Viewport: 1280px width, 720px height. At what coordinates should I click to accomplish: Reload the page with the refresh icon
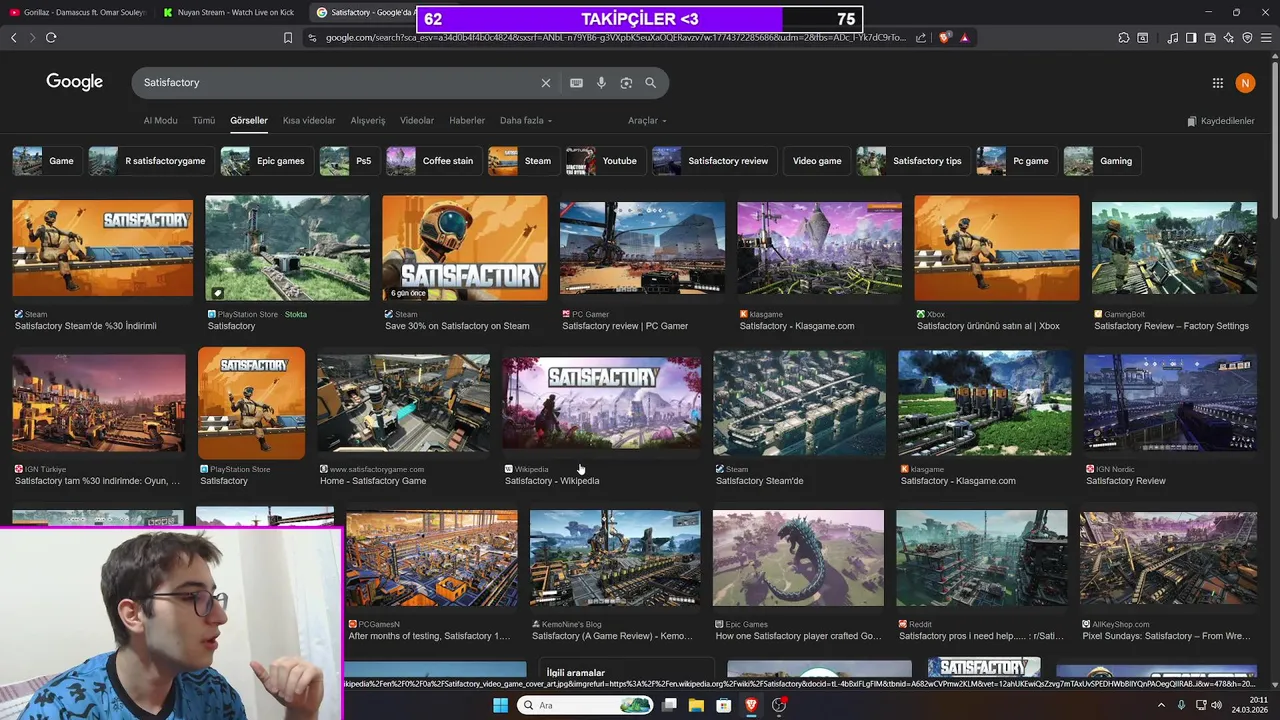(x=51, y=37)
